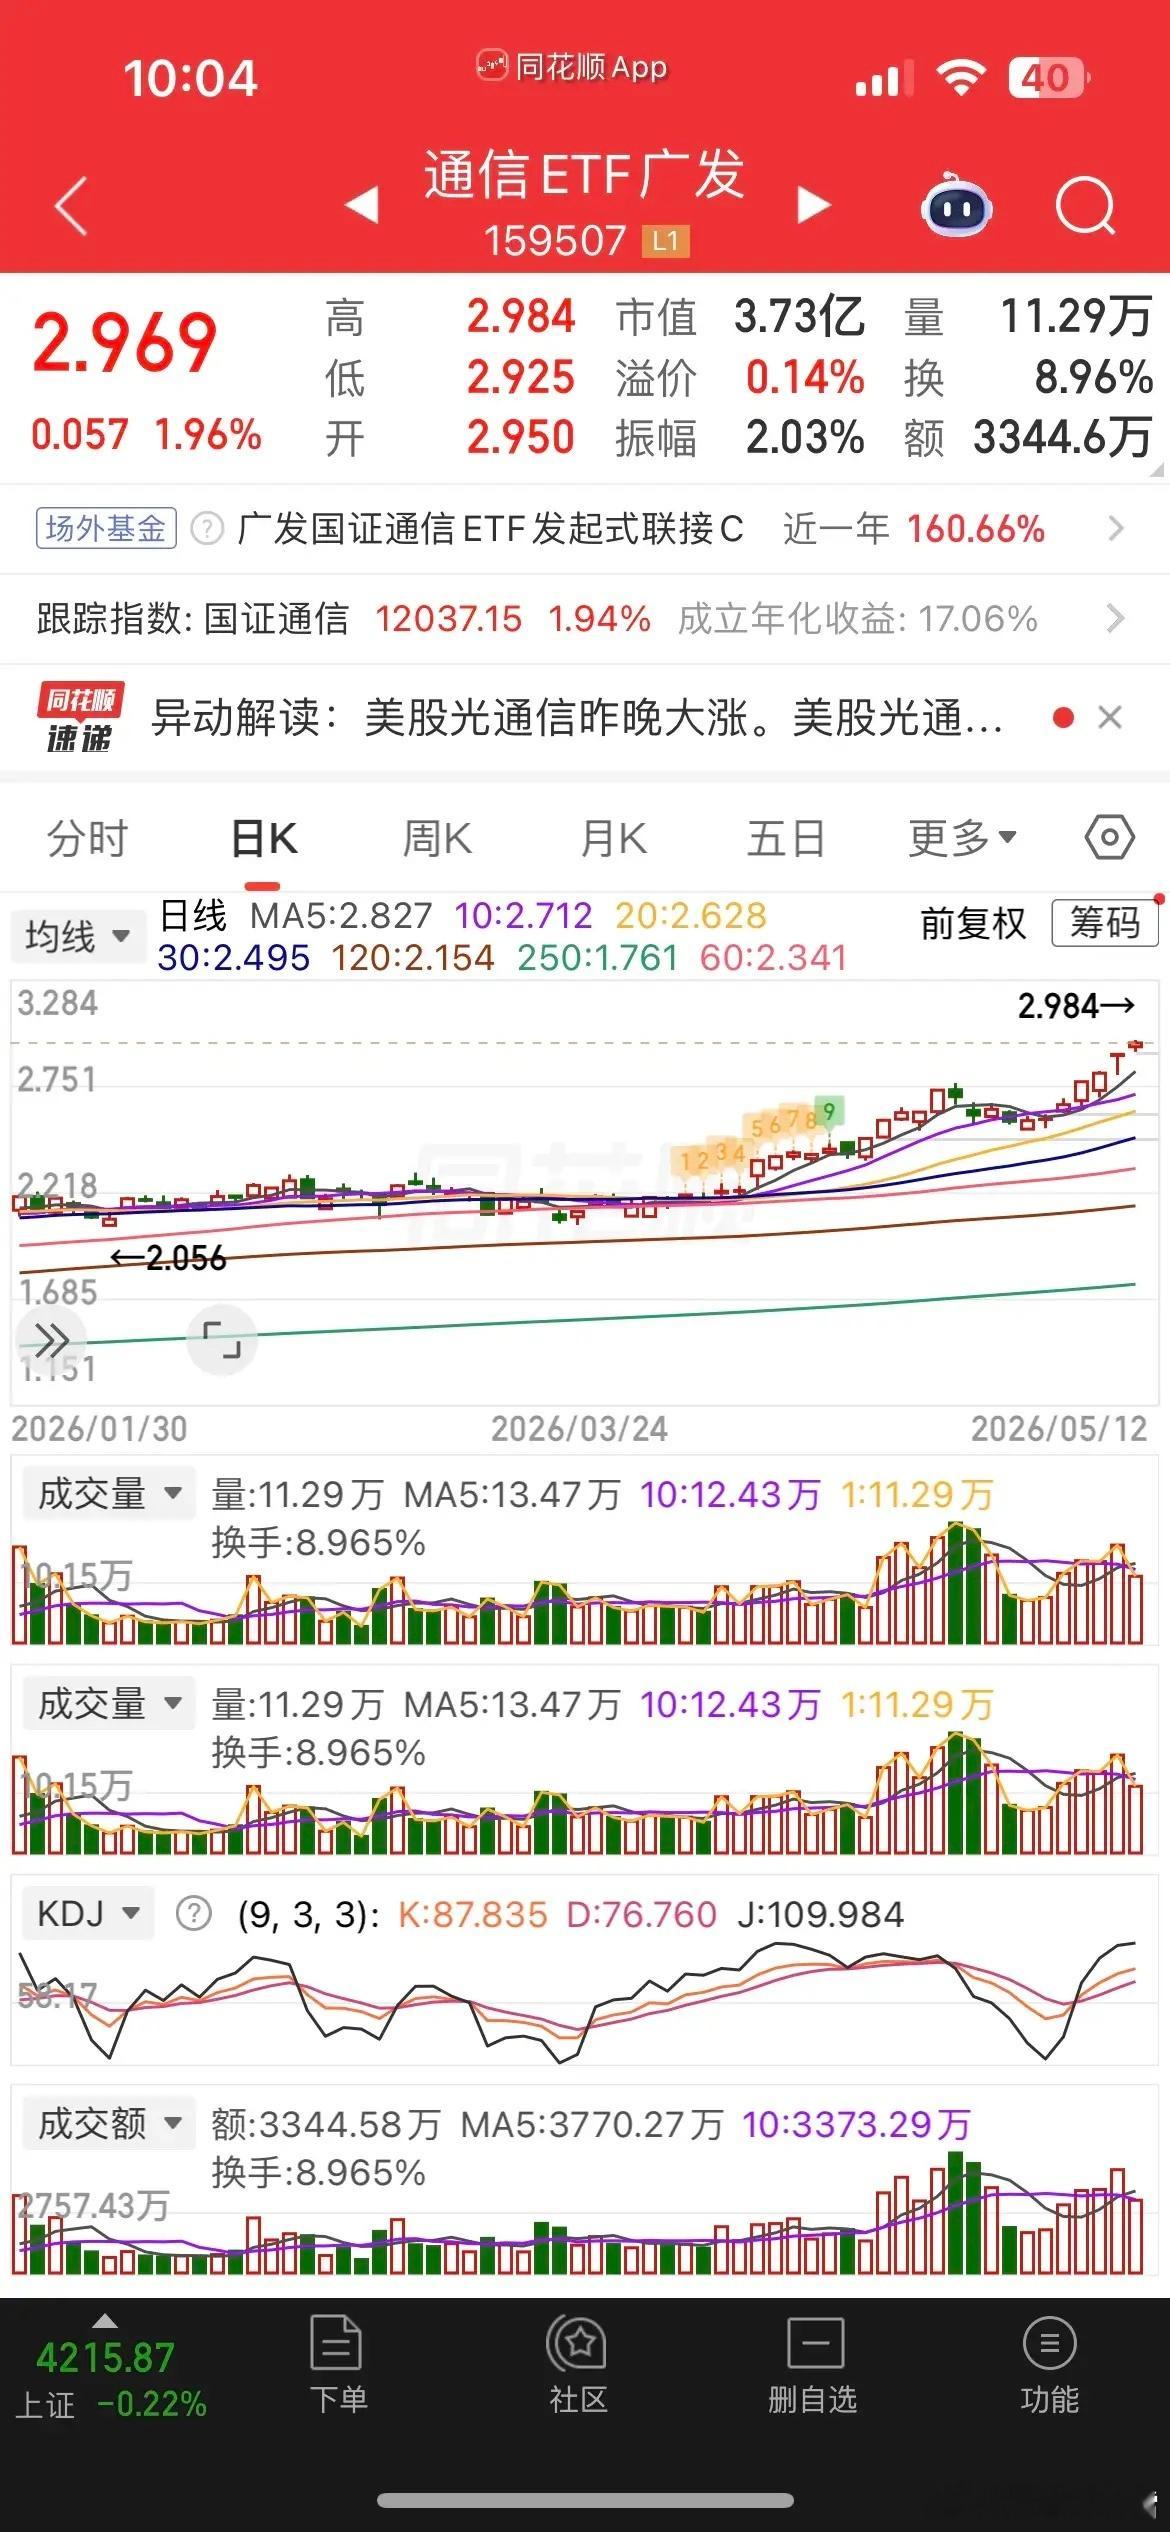Tap the iOS home indicator bar
The width and height of the screenshot is (1170, 2532).
(585, 2500)
